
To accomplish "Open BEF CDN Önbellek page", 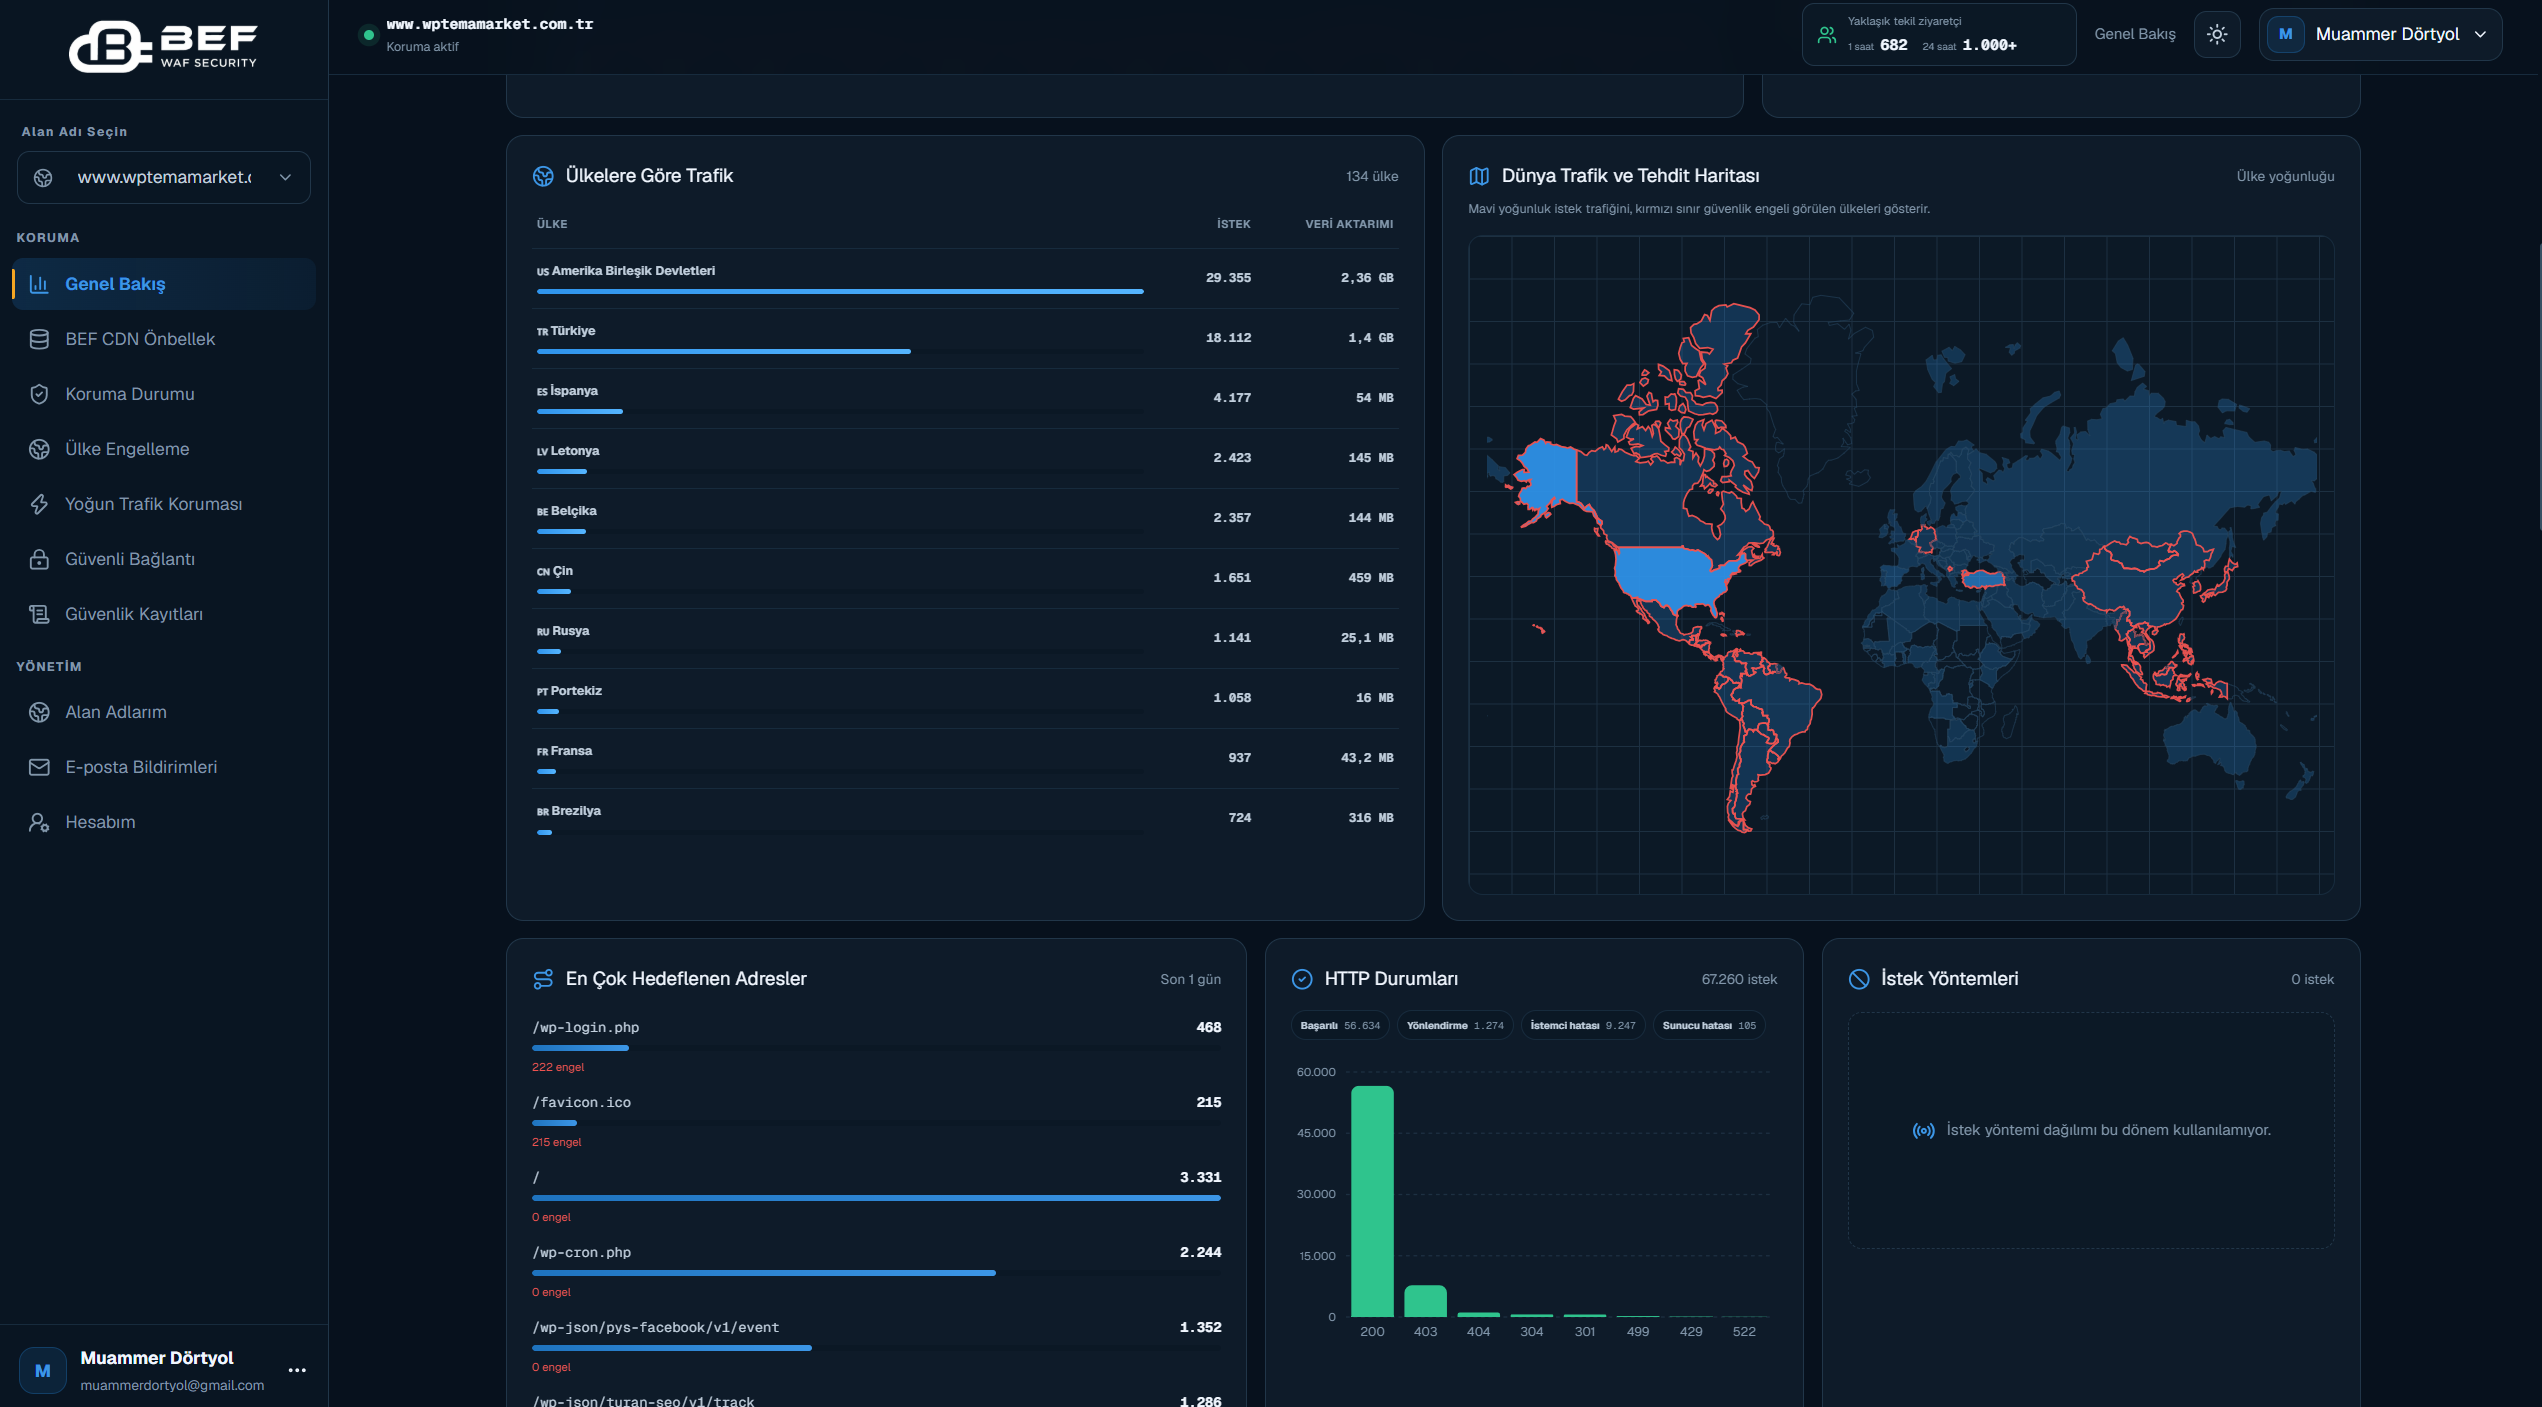I will point(164,339).
